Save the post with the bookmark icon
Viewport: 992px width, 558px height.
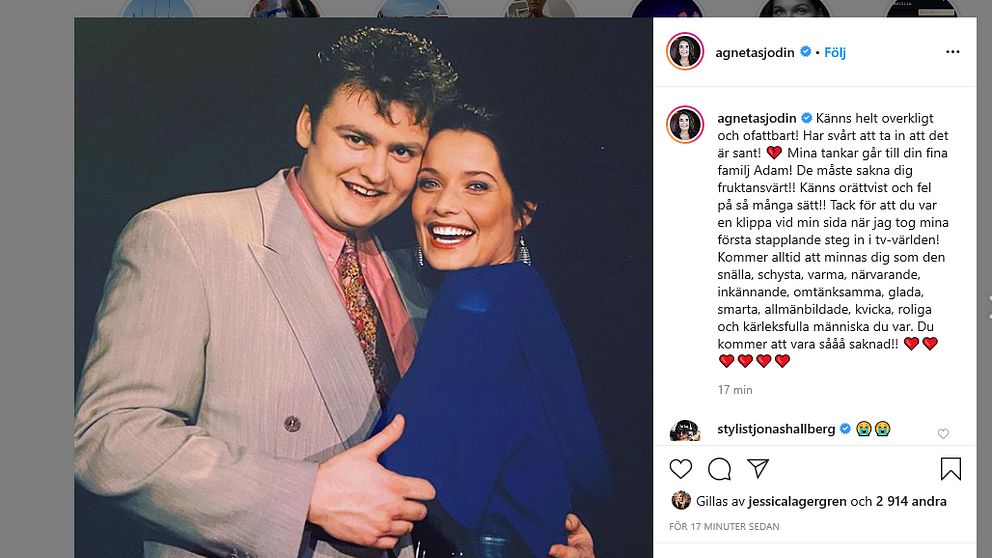[x=950, y=469]
